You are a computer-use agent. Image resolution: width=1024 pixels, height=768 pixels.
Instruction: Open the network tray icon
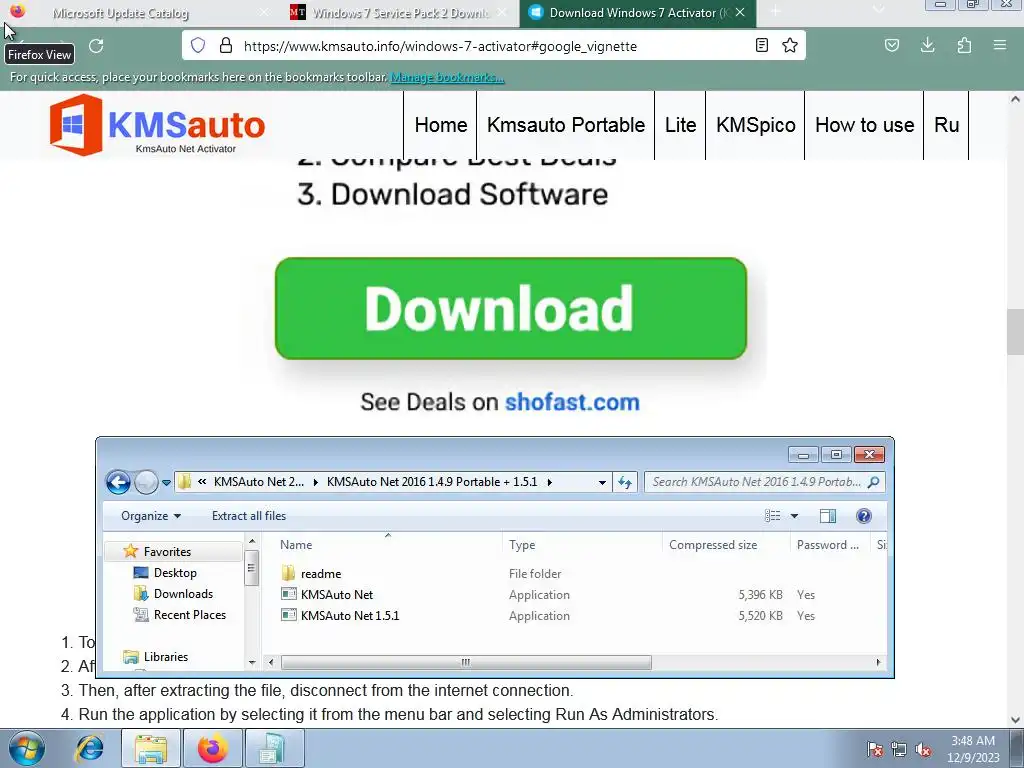(899, 749)
